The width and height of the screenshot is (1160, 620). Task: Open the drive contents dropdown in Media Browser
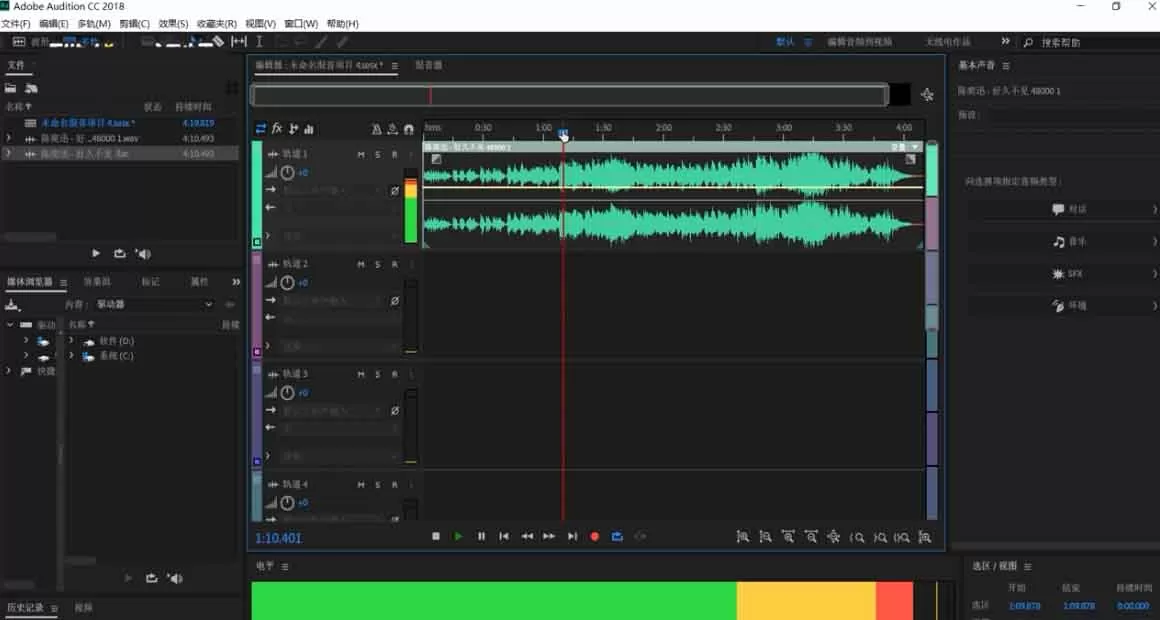tap(155, 304)
